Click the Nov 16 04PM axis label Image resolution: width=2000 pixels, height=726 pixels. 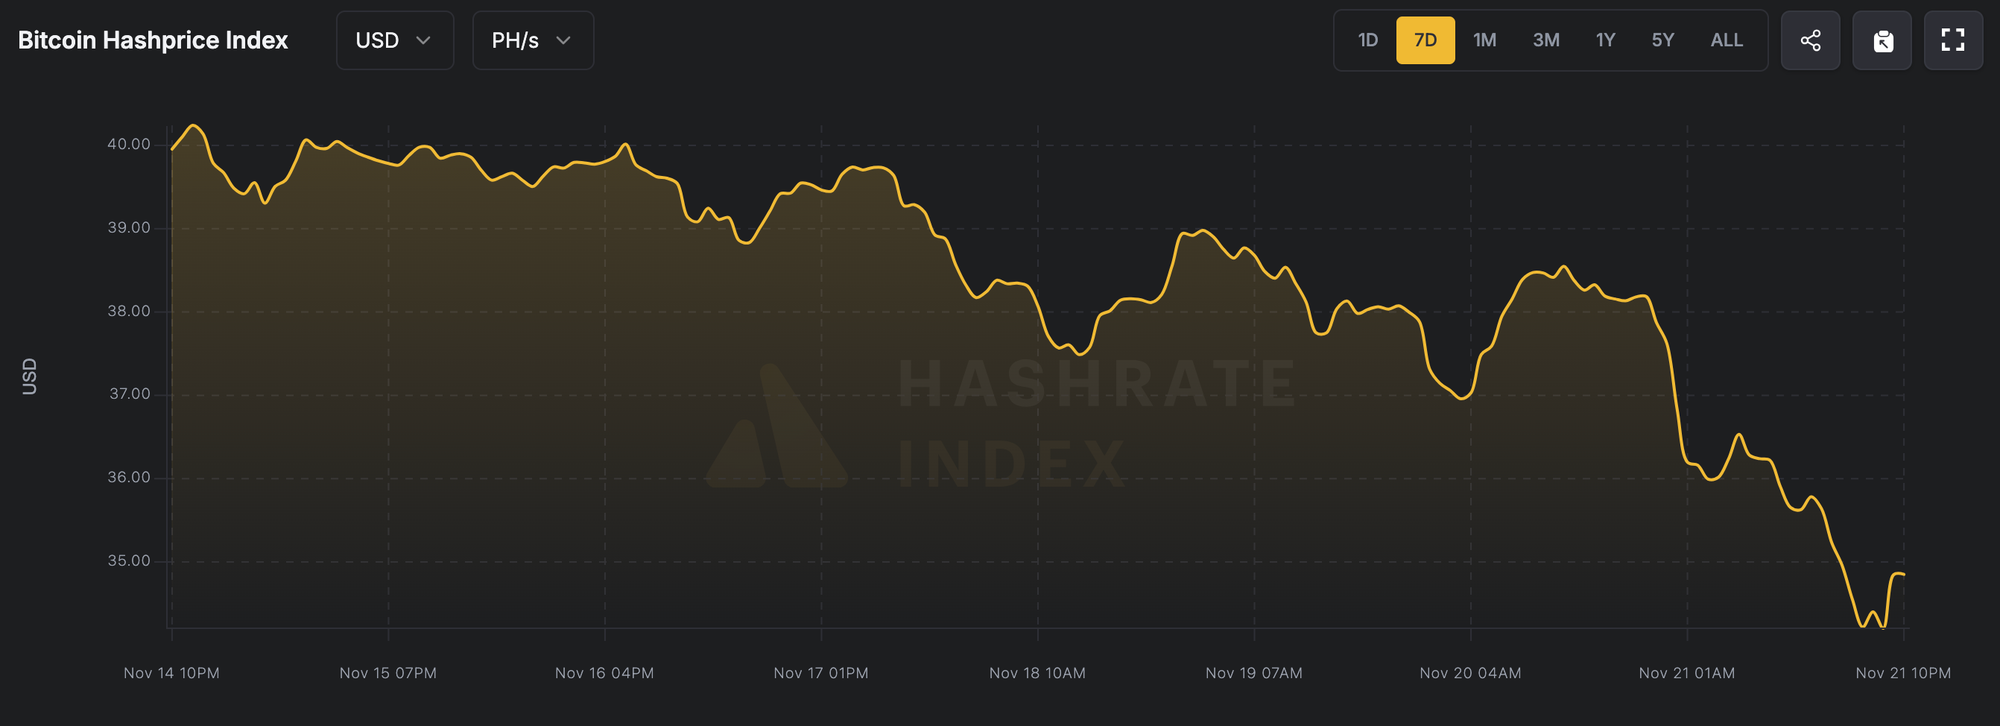tap(604, 673)
